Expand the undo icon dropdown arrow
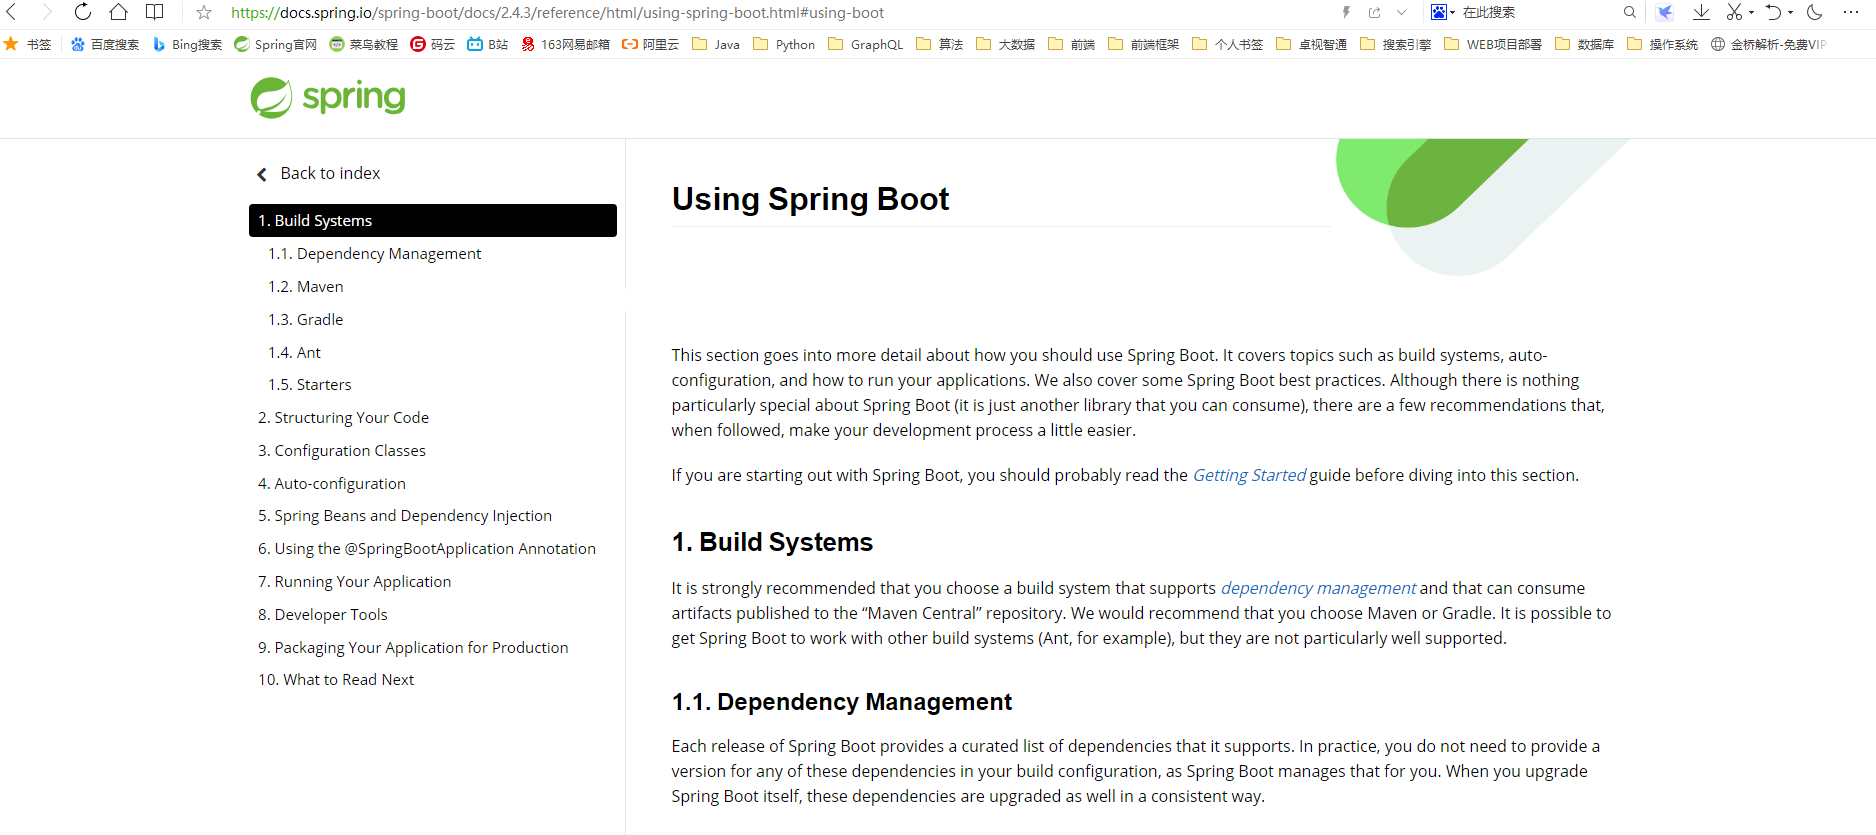The height and width of the screenshot is (835, 1876). click(x=1790, y=13)
